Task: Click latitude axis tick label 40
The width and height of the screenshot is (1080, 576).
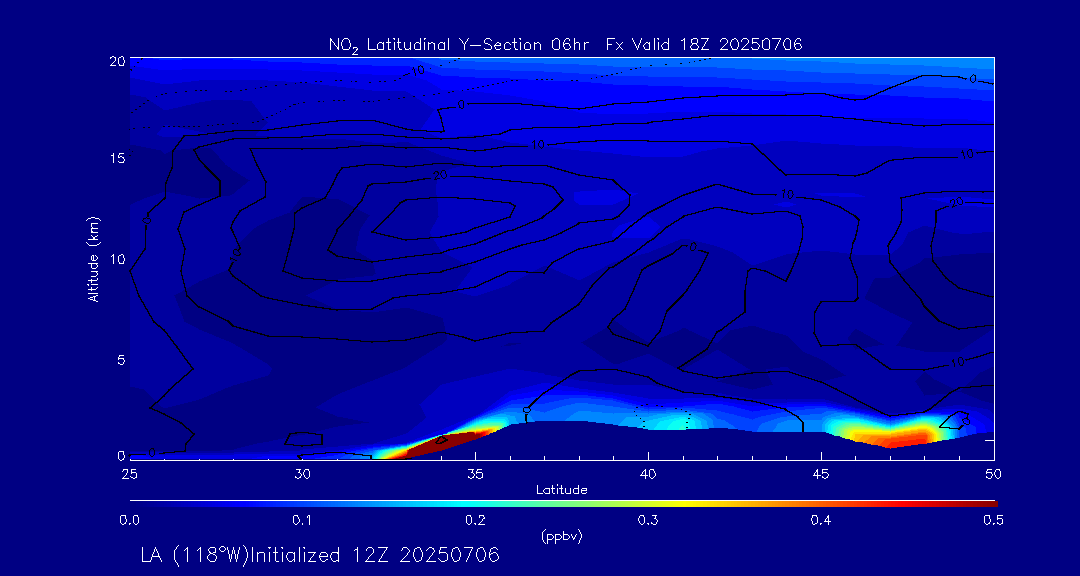Action: click(x=648, y=474)
